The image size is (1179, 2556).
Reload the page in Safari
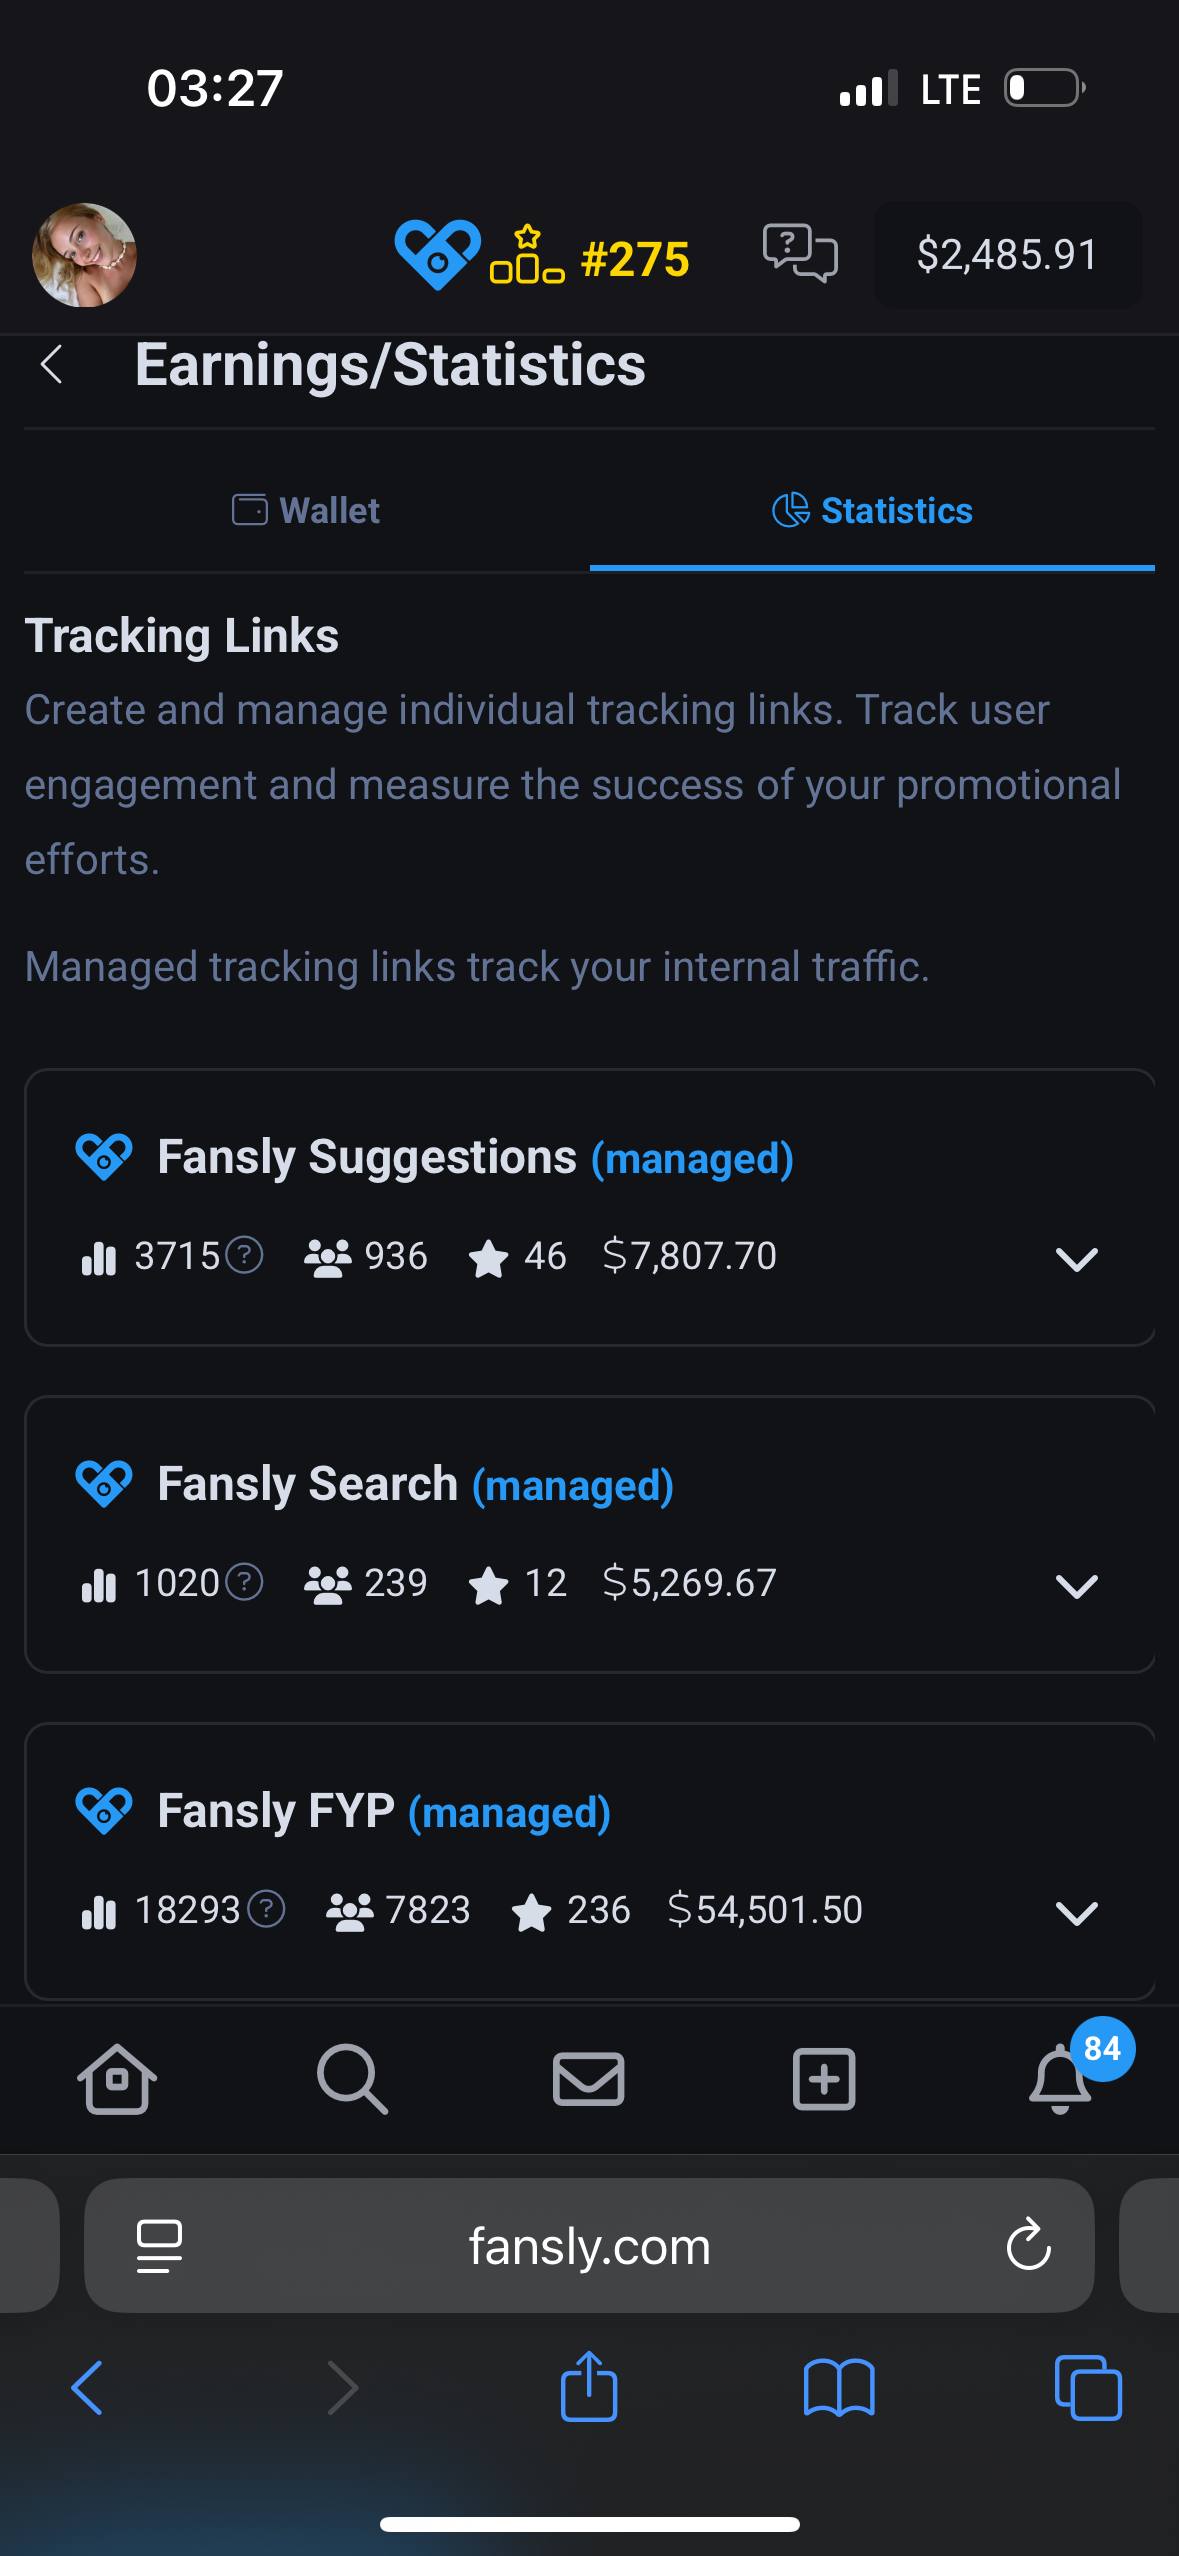pyautogui.click(x=1028, y=2245)
